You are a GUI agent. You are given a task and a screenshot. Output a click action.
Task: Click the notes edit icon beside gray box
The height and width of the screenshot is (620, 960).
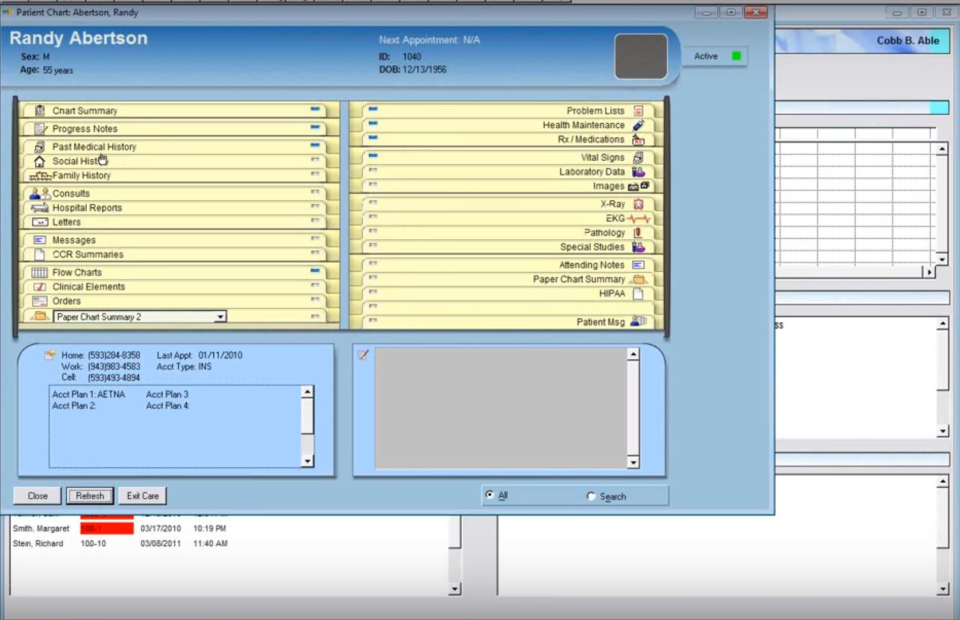point(364,354)
